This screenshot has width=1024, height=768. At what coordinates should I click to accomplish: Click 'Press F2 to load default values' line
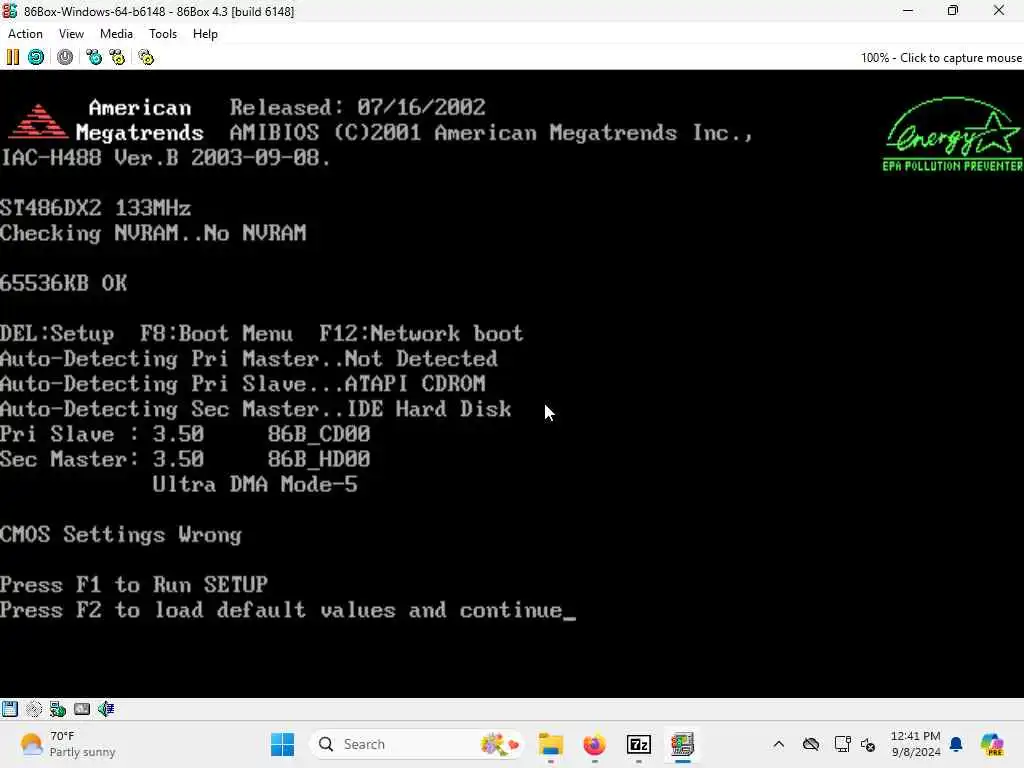(281, 610)
